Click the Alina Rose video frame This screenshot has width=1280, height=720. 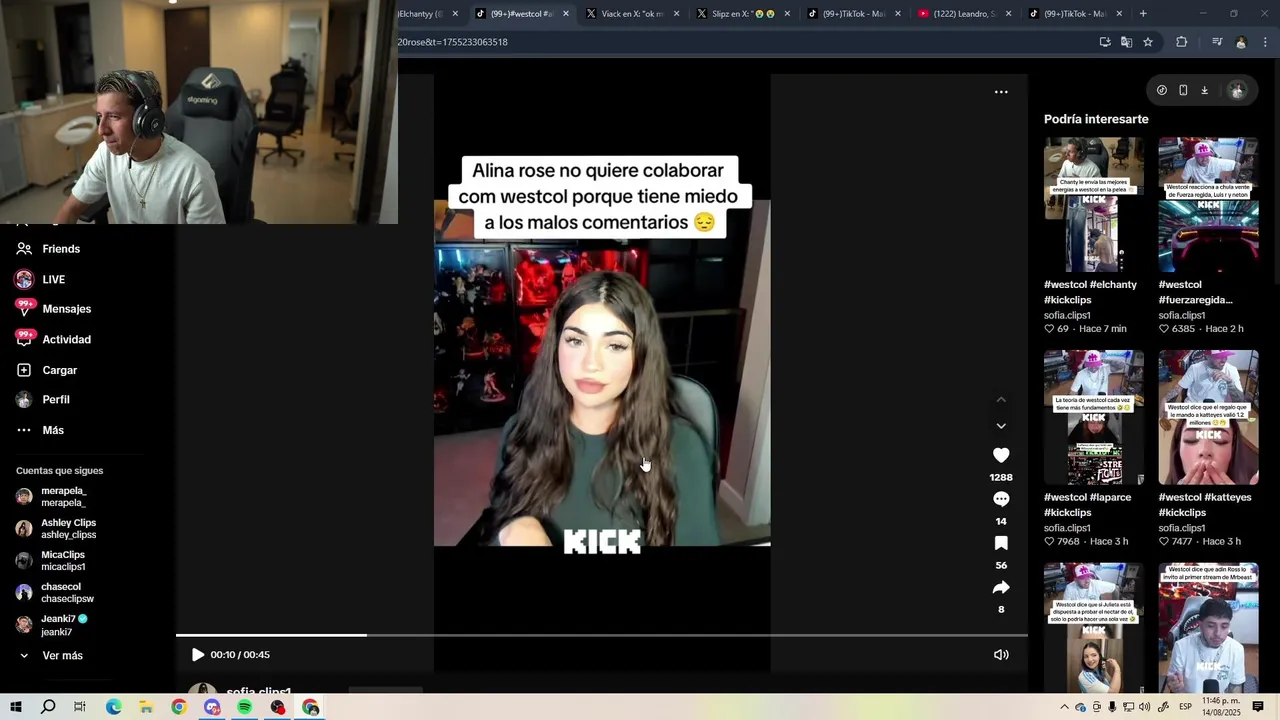[x=602, y=373]
